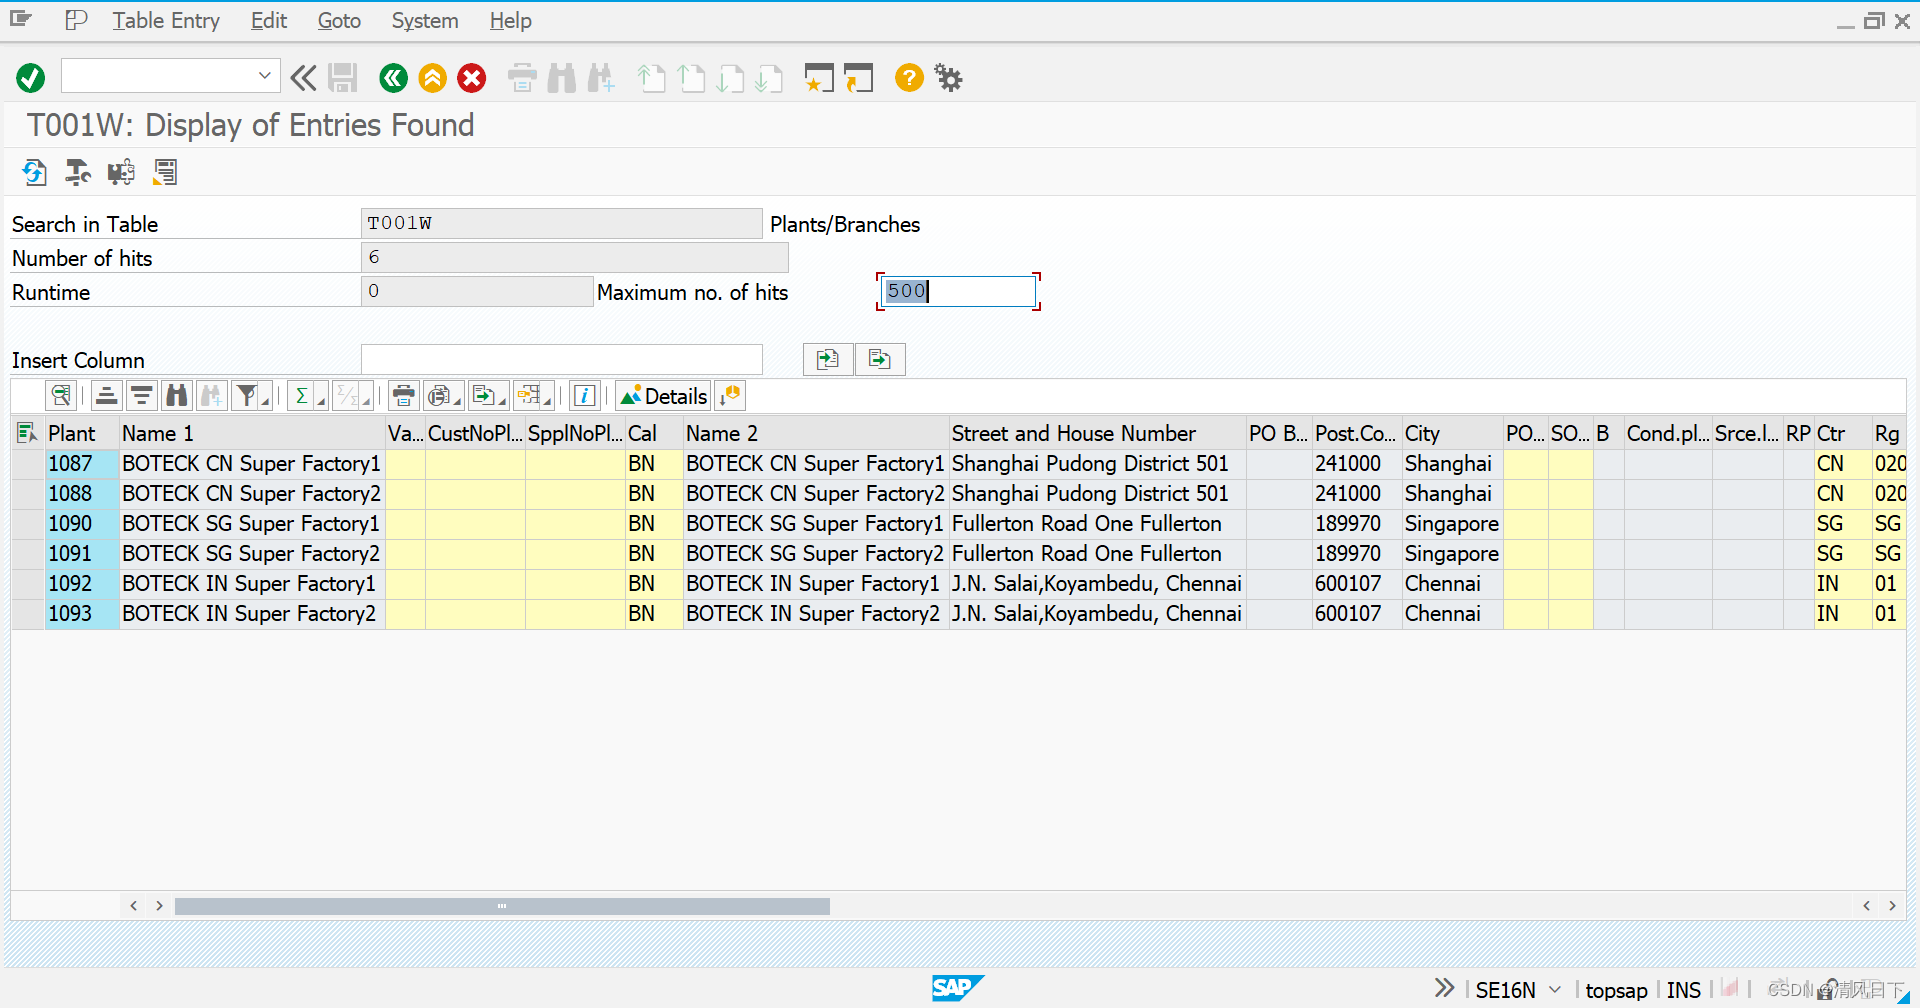Expand the Views dropdown arrow
1920x1008 pixels.
[x=457, y=400]
